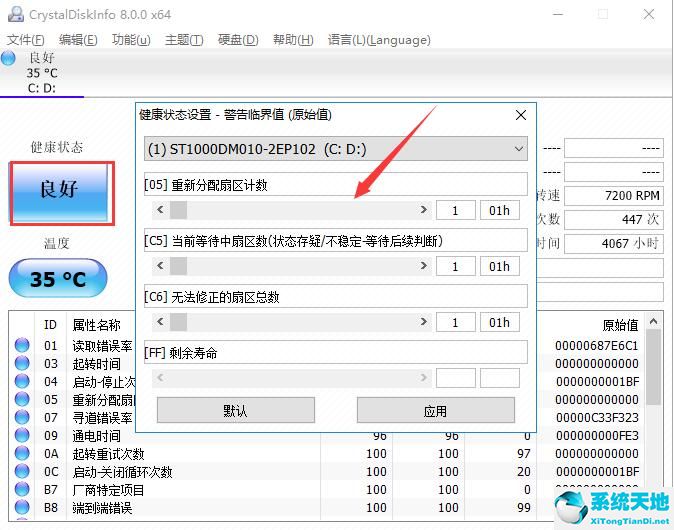Click status orb of B8 端到端错误 row
Image resolution: width=674 pixels, height=530 pixels.
(22, 508)
